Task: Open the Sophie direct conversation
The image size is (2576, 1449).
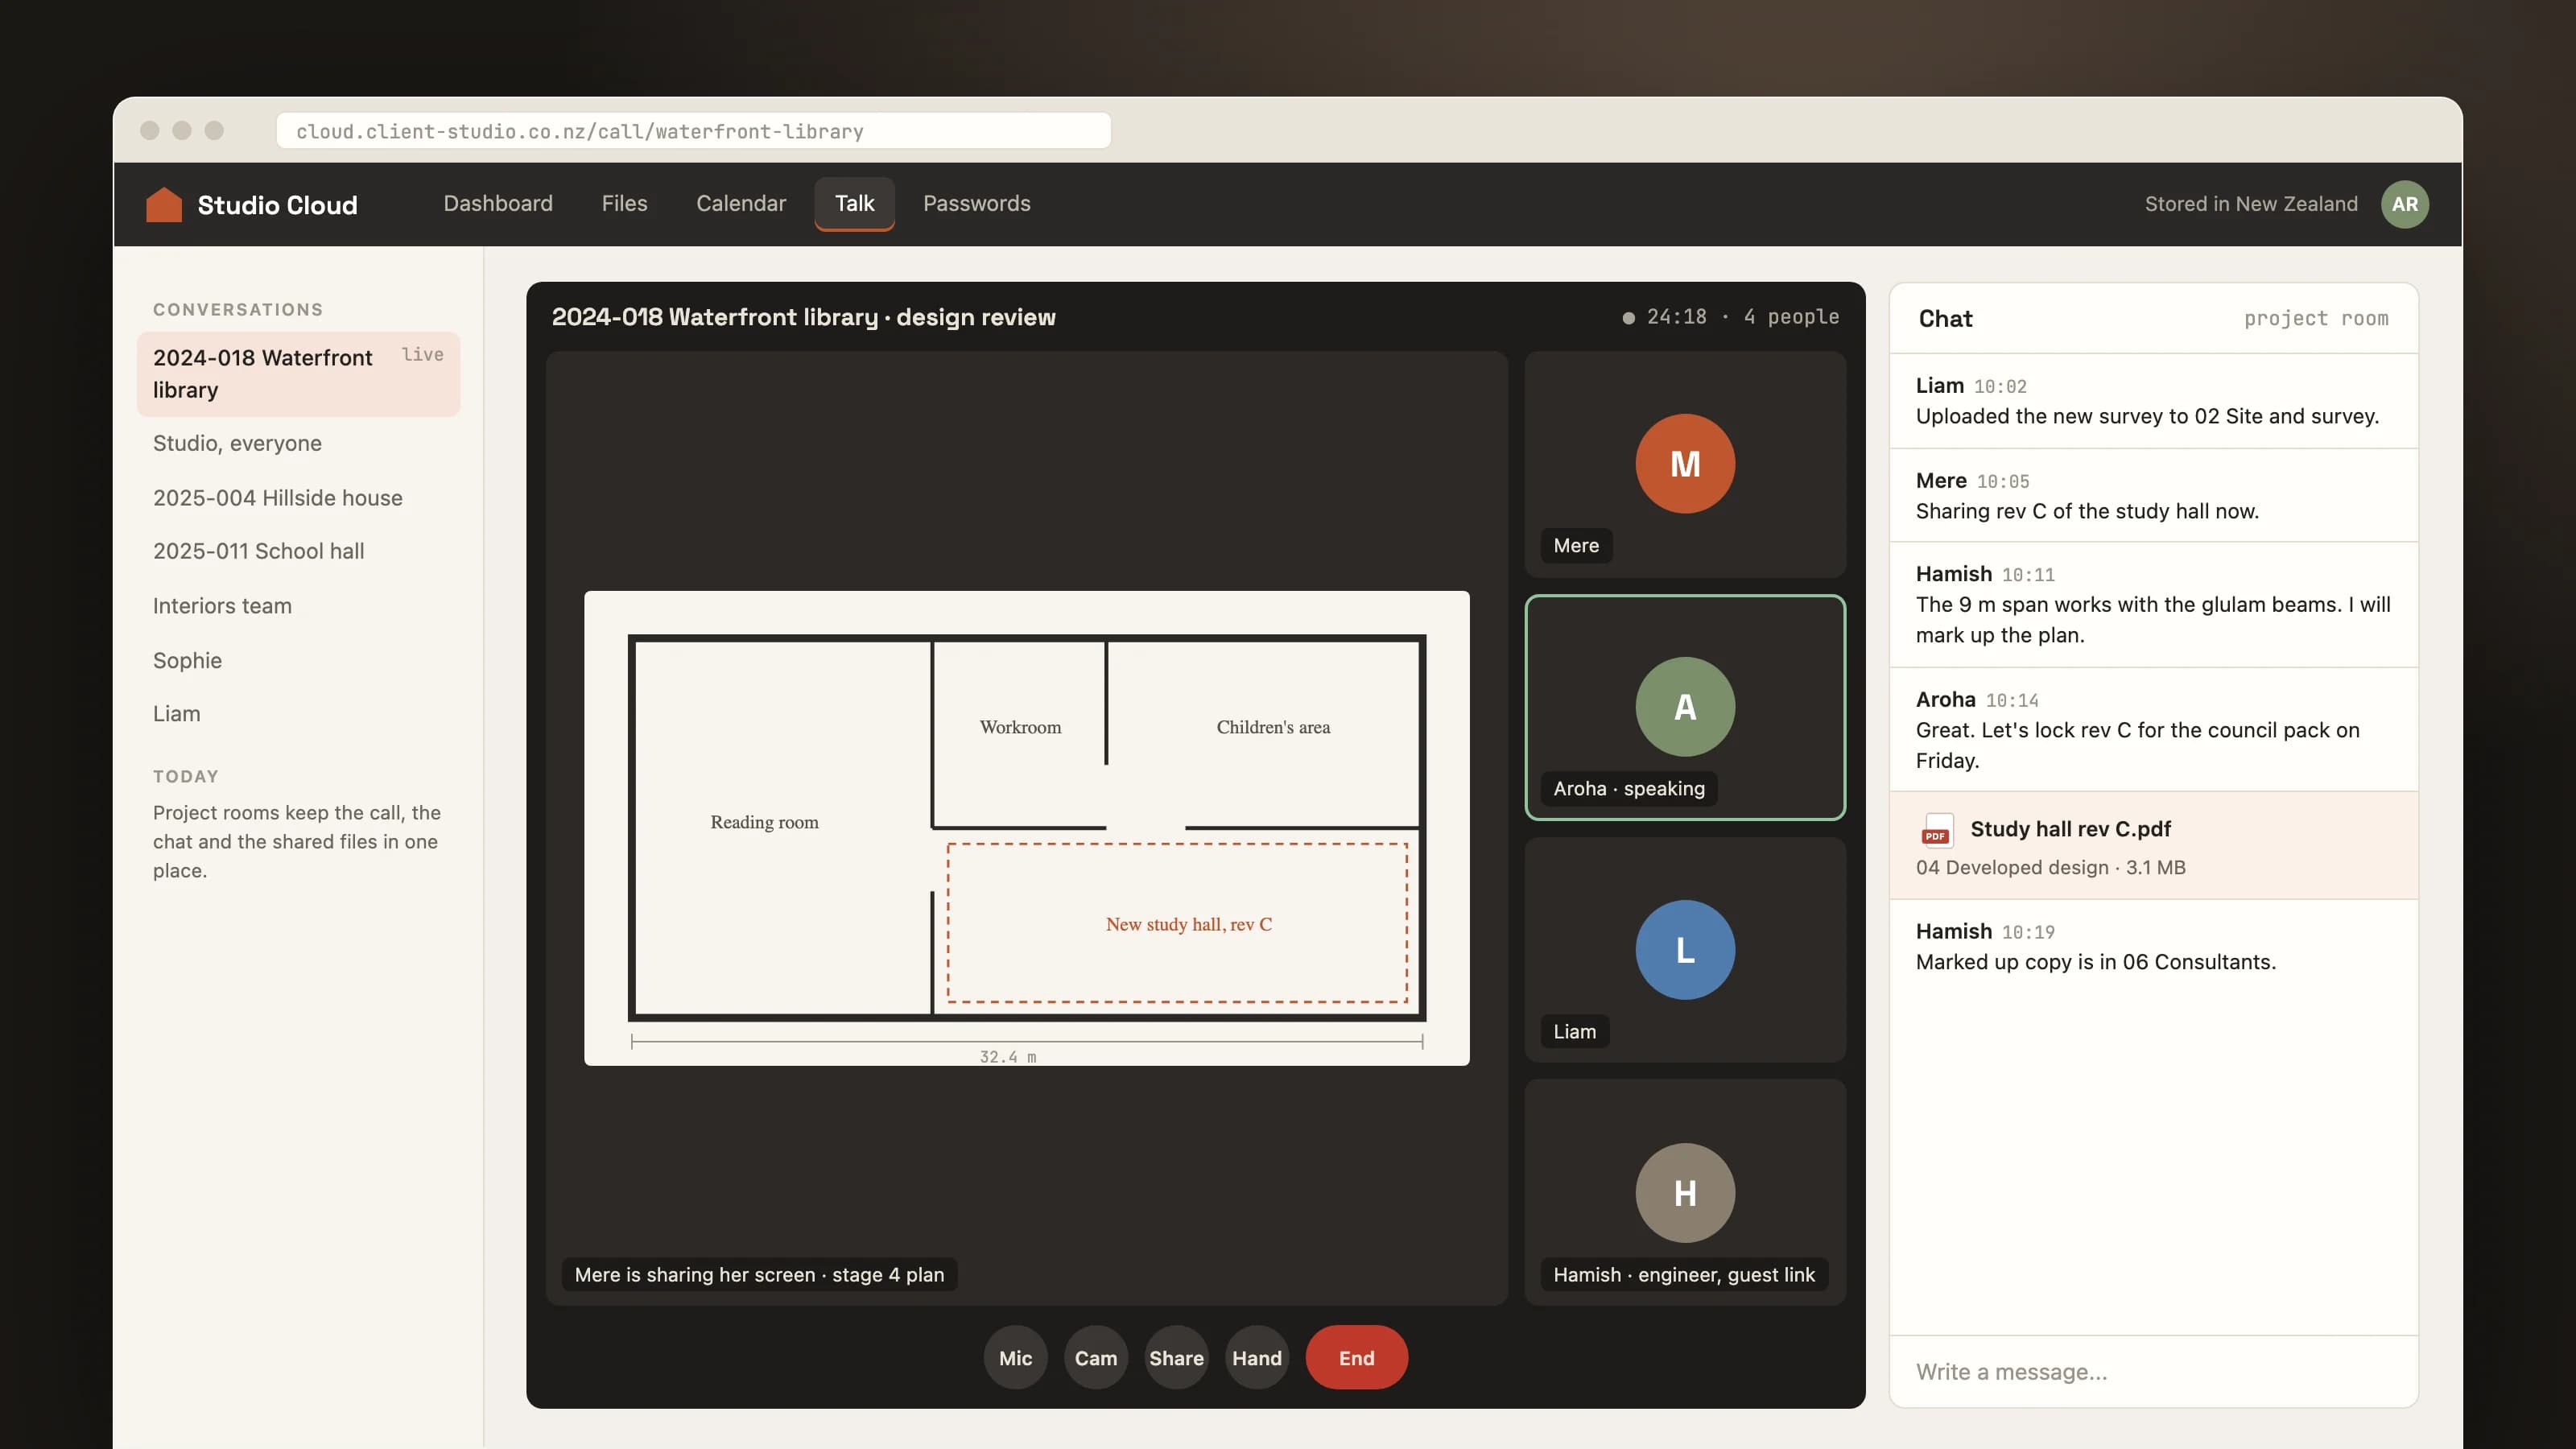Action: coord(298,660)
